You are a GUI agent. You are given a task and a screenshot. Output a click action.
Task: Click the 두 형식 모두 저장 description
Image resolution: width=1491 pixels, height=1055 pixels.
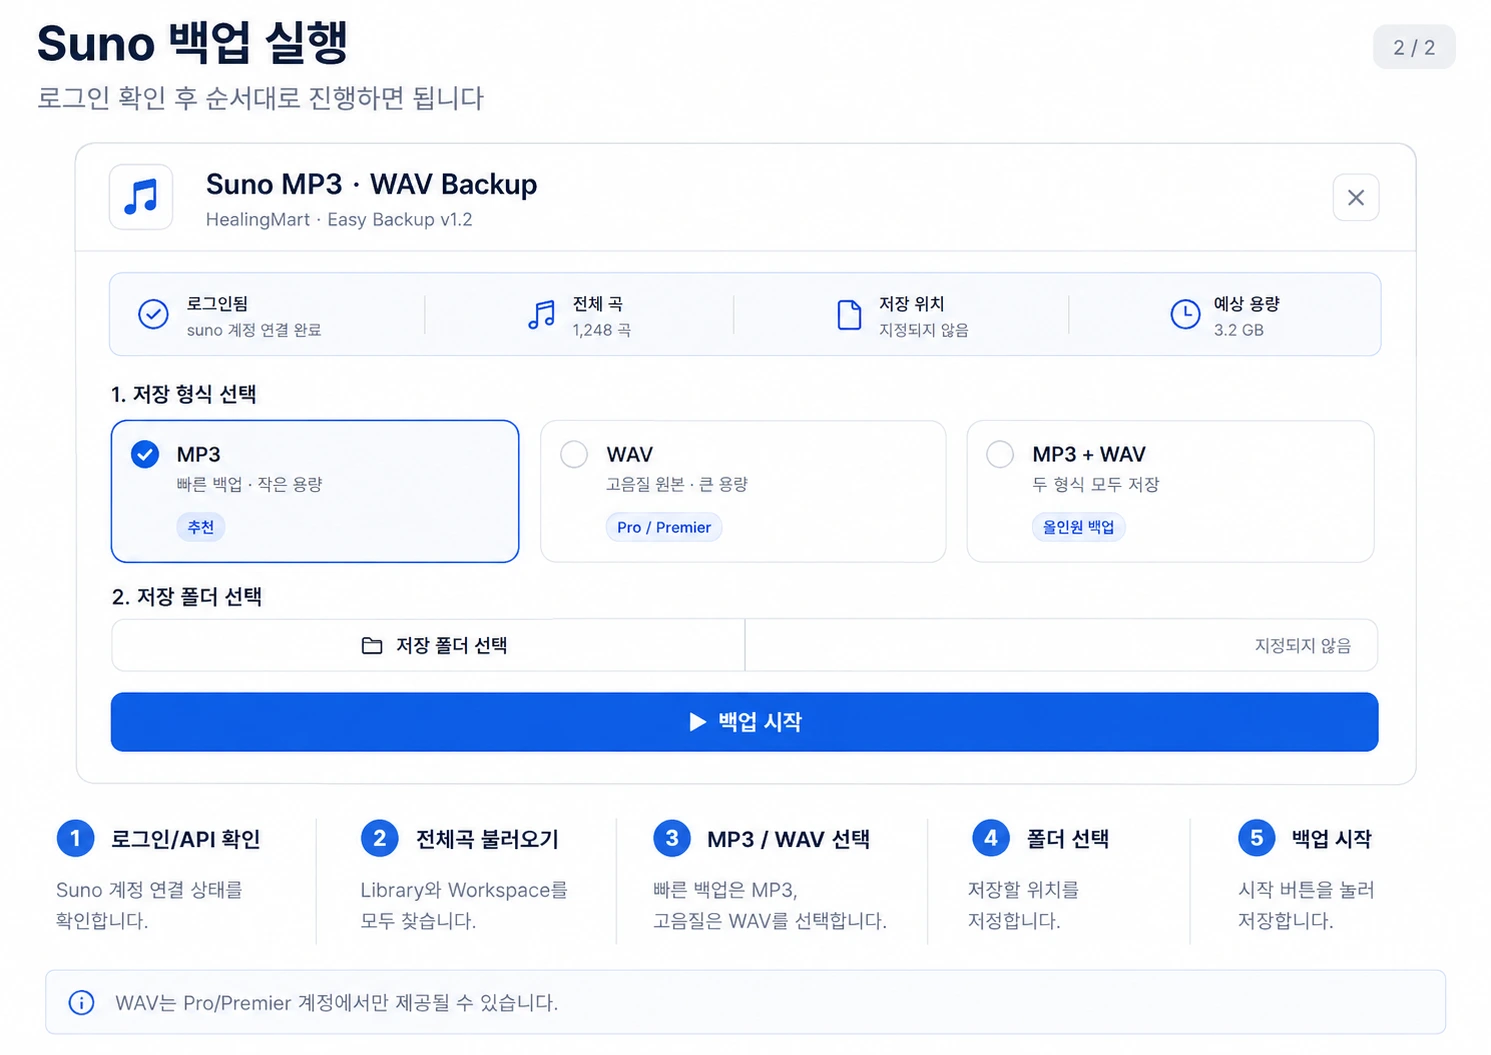(1096, 484)
